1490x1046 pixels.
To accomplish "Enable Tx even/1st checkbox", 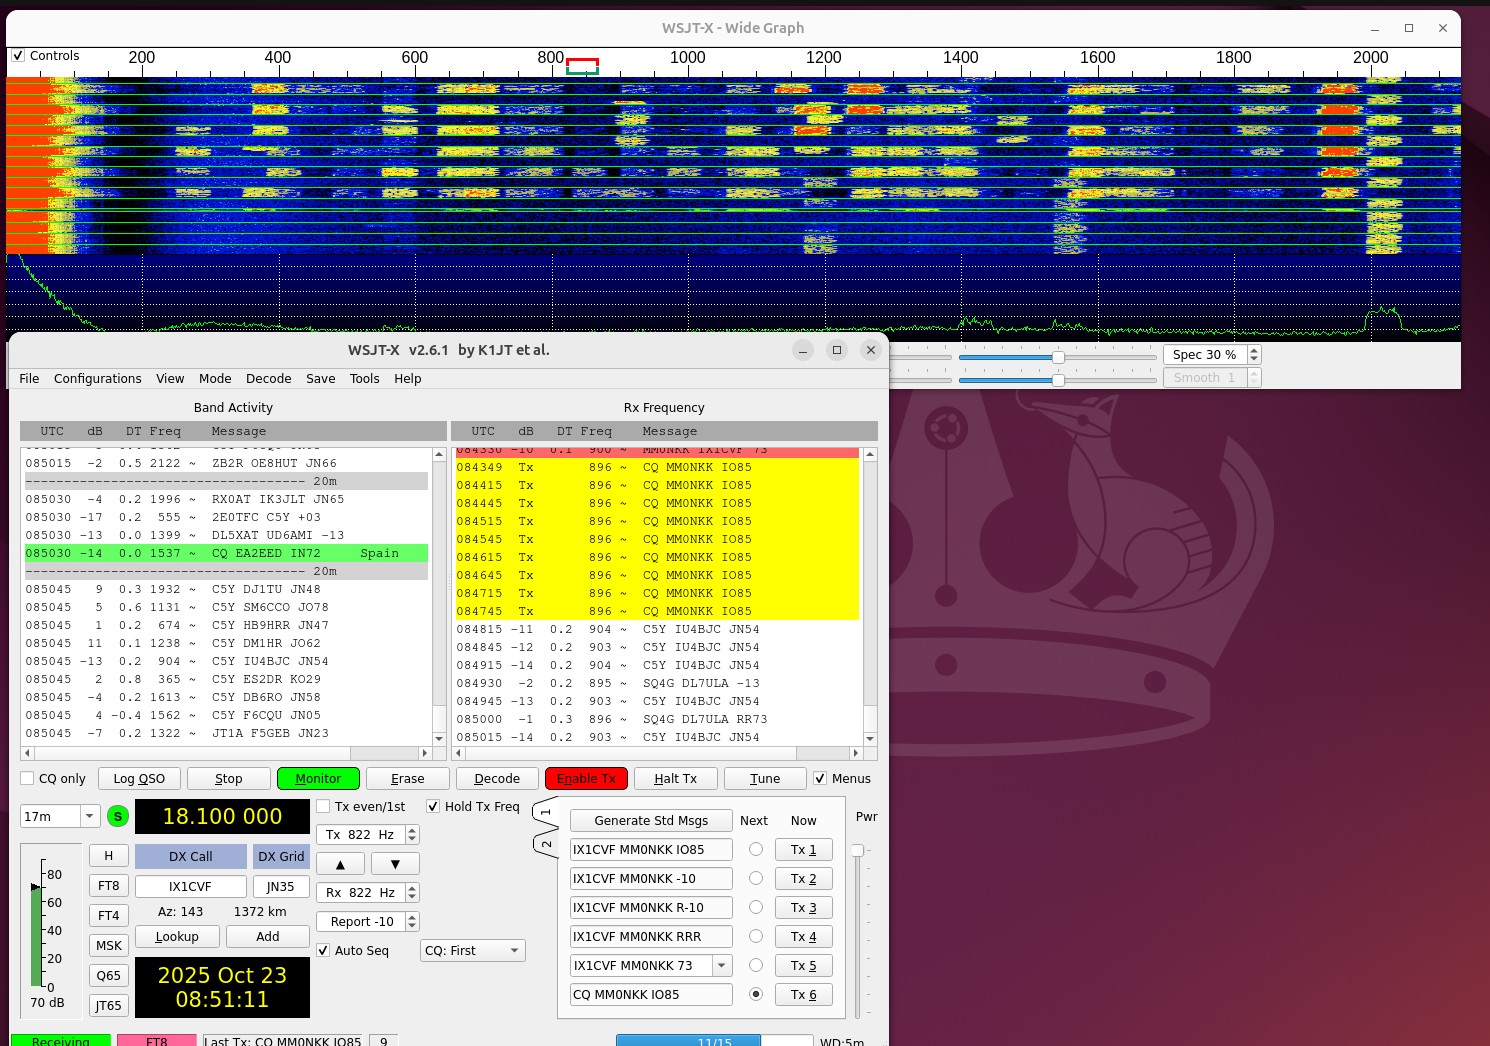I will click(x=323, y=807).
